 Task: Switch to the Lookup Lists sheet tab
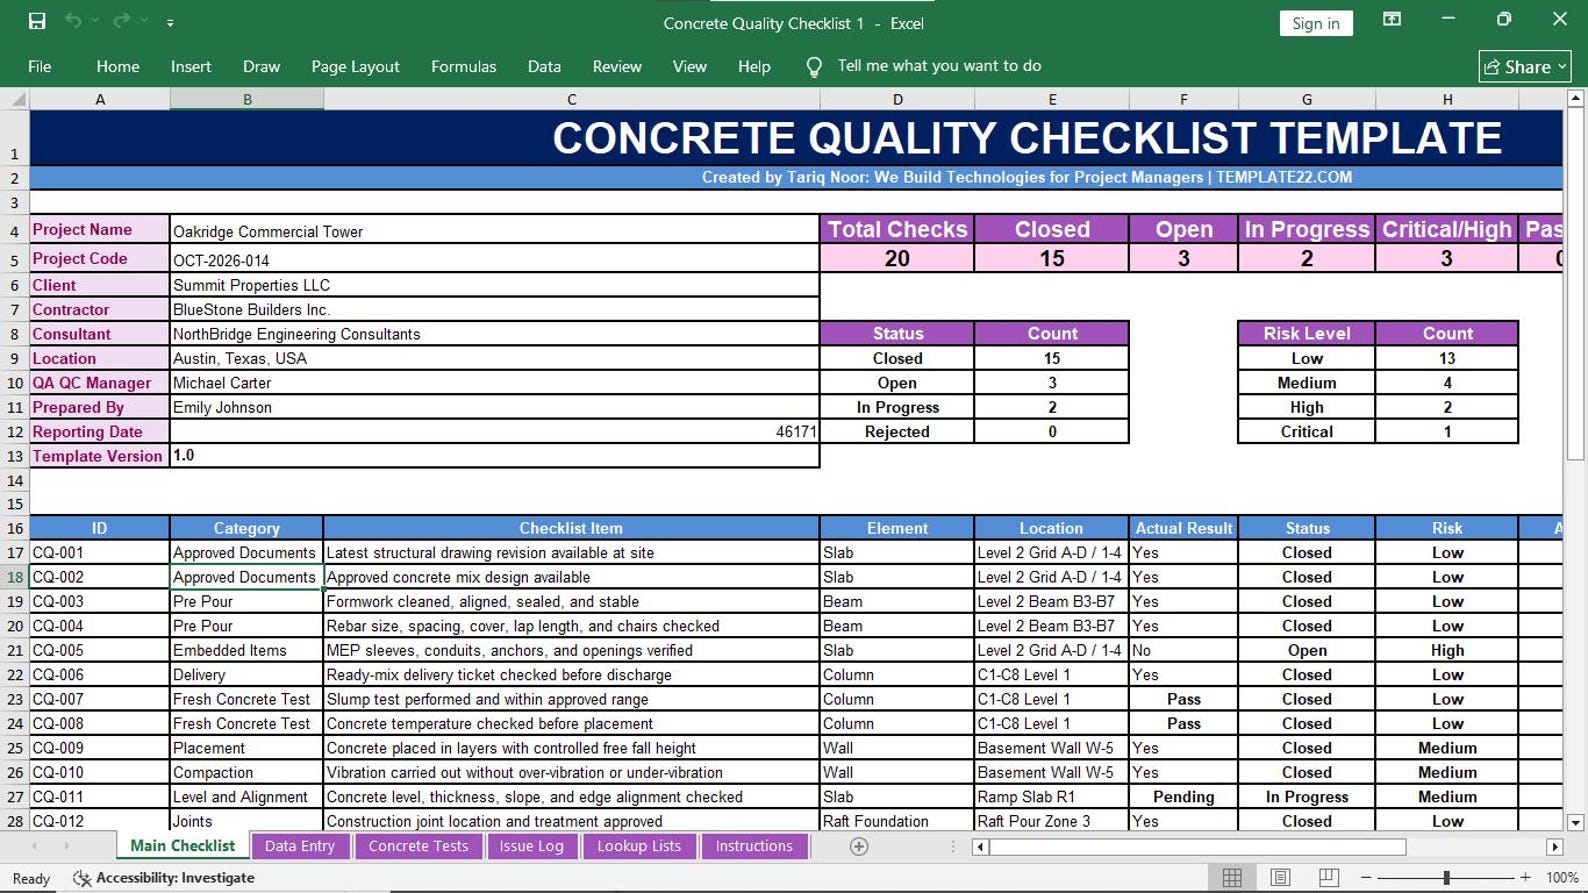click(x=639, y=846)
